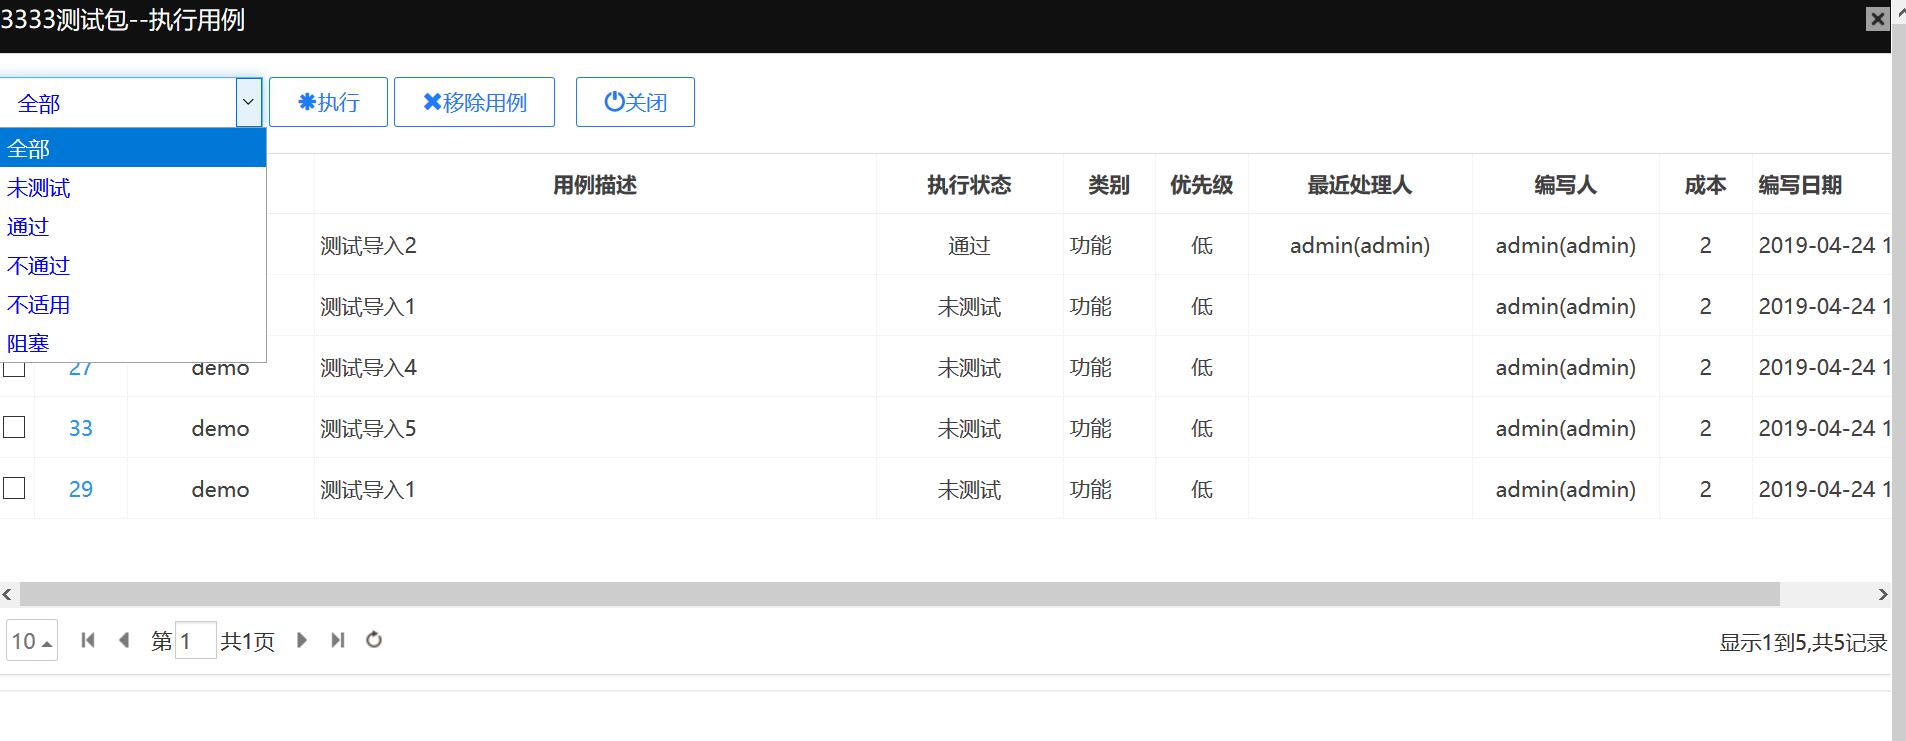
Task: Go to first page icon
Action: tap(88, 640)
